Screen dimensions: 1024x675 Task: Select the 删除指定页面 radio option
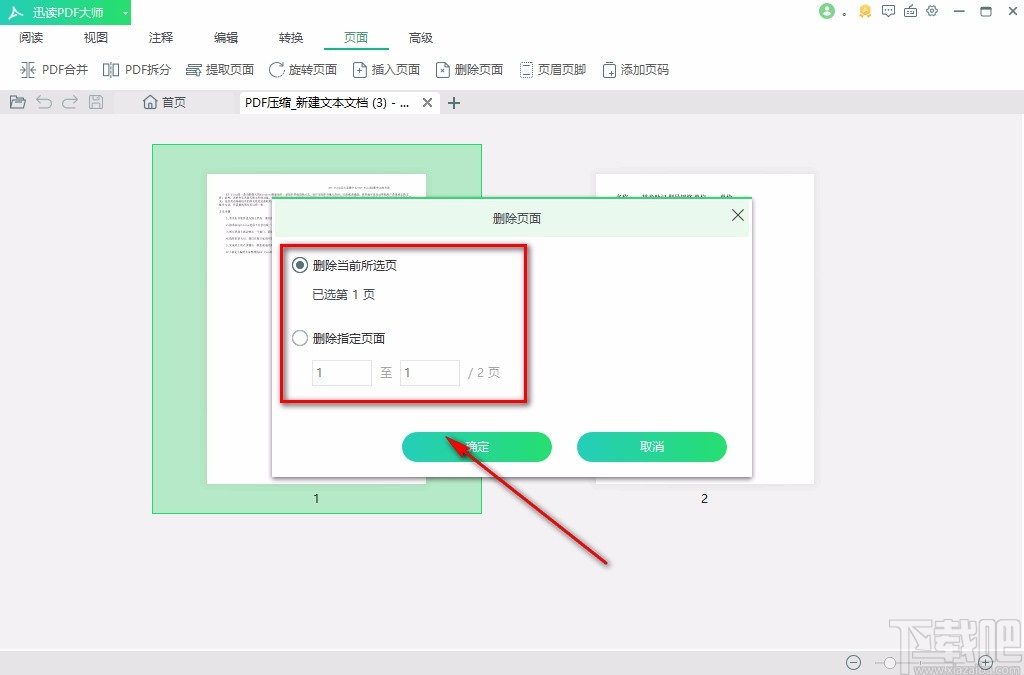pos(300,338)
